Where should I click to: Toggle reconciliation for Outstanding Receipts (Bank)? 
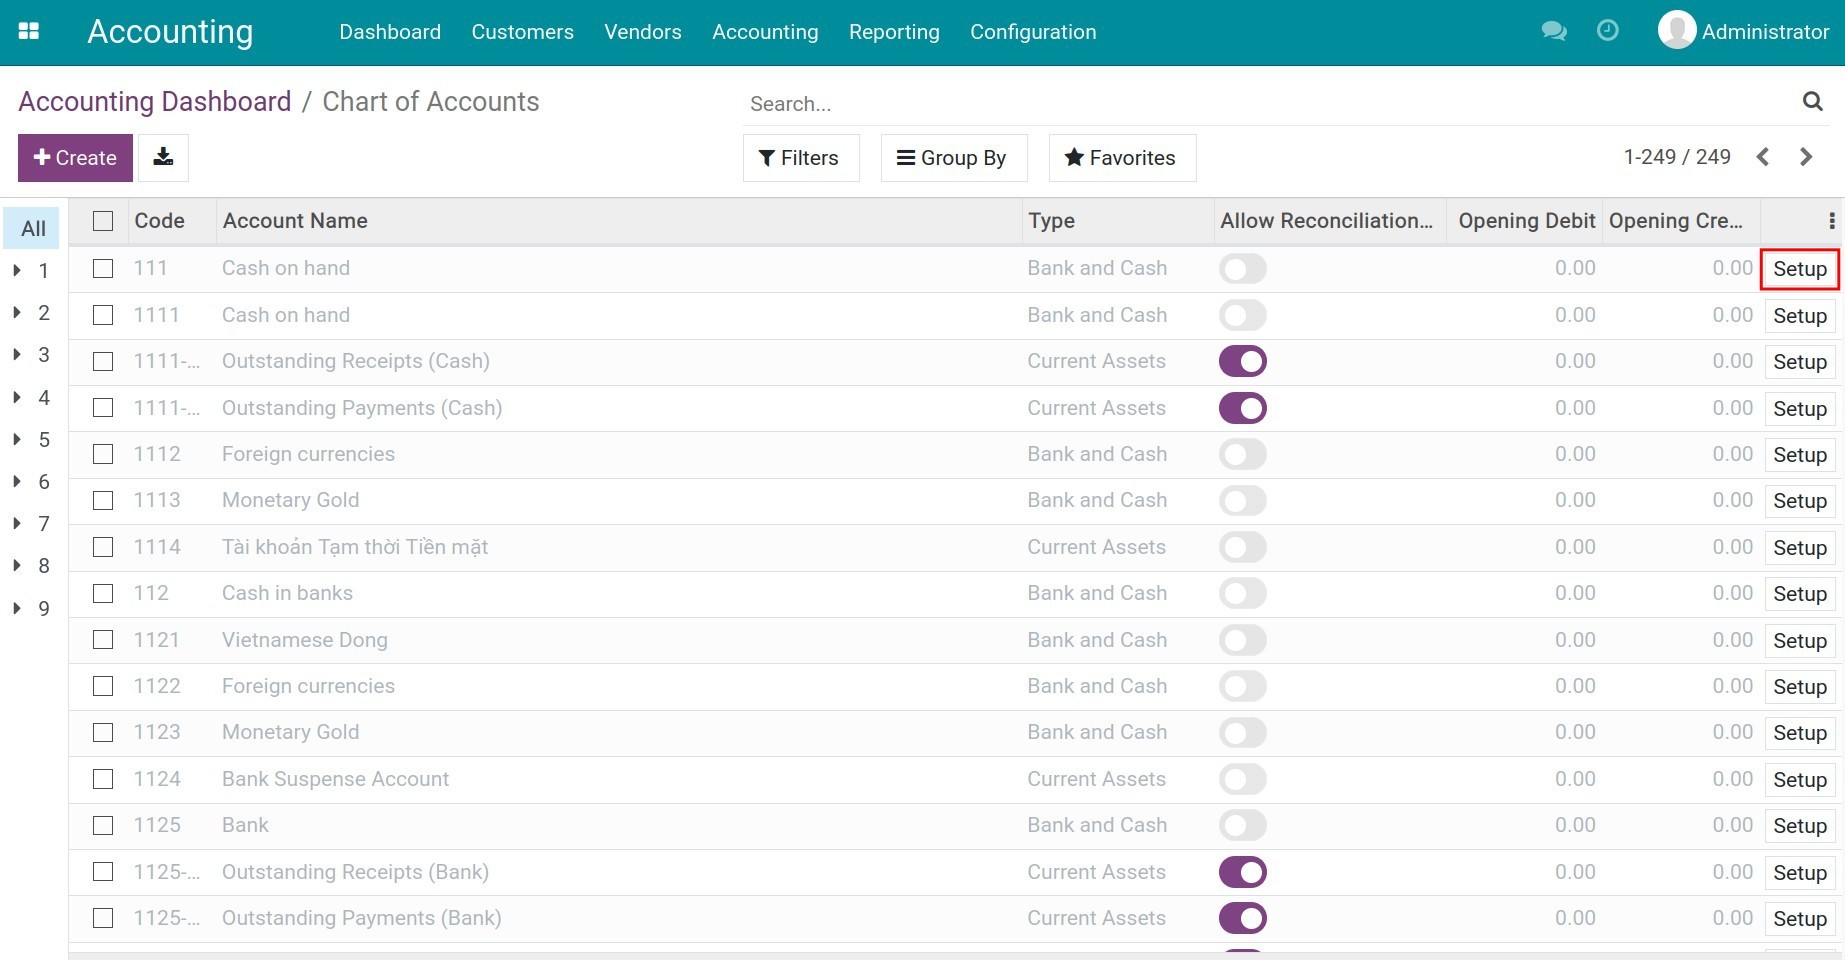coord(1243,872)
